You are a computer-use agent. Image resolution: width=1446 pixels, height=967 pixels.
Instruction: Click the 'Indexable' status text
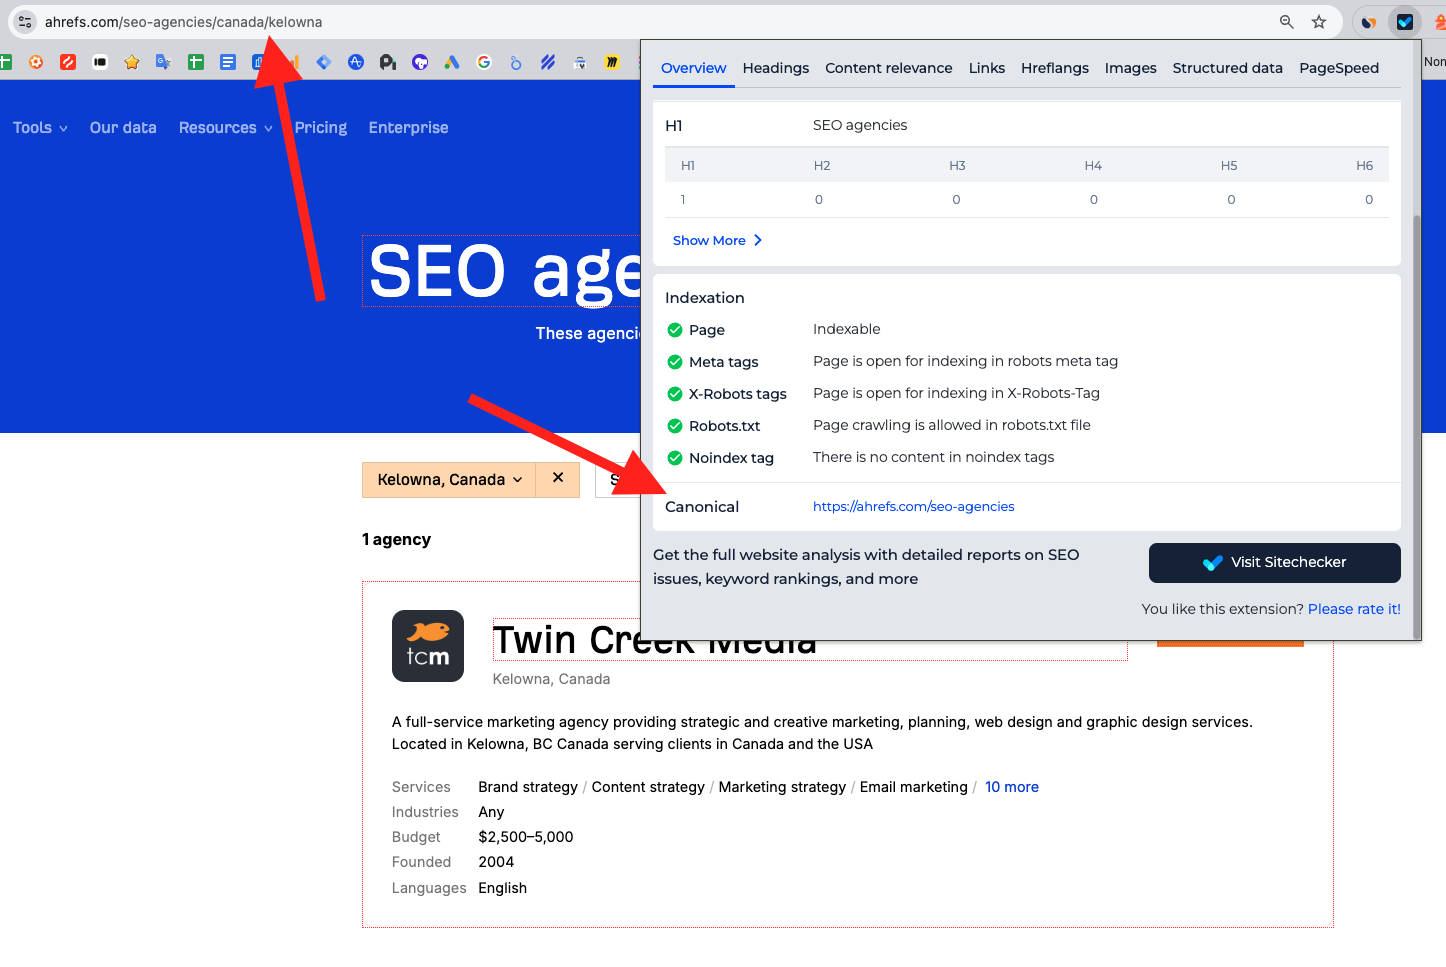pos(847,329)
